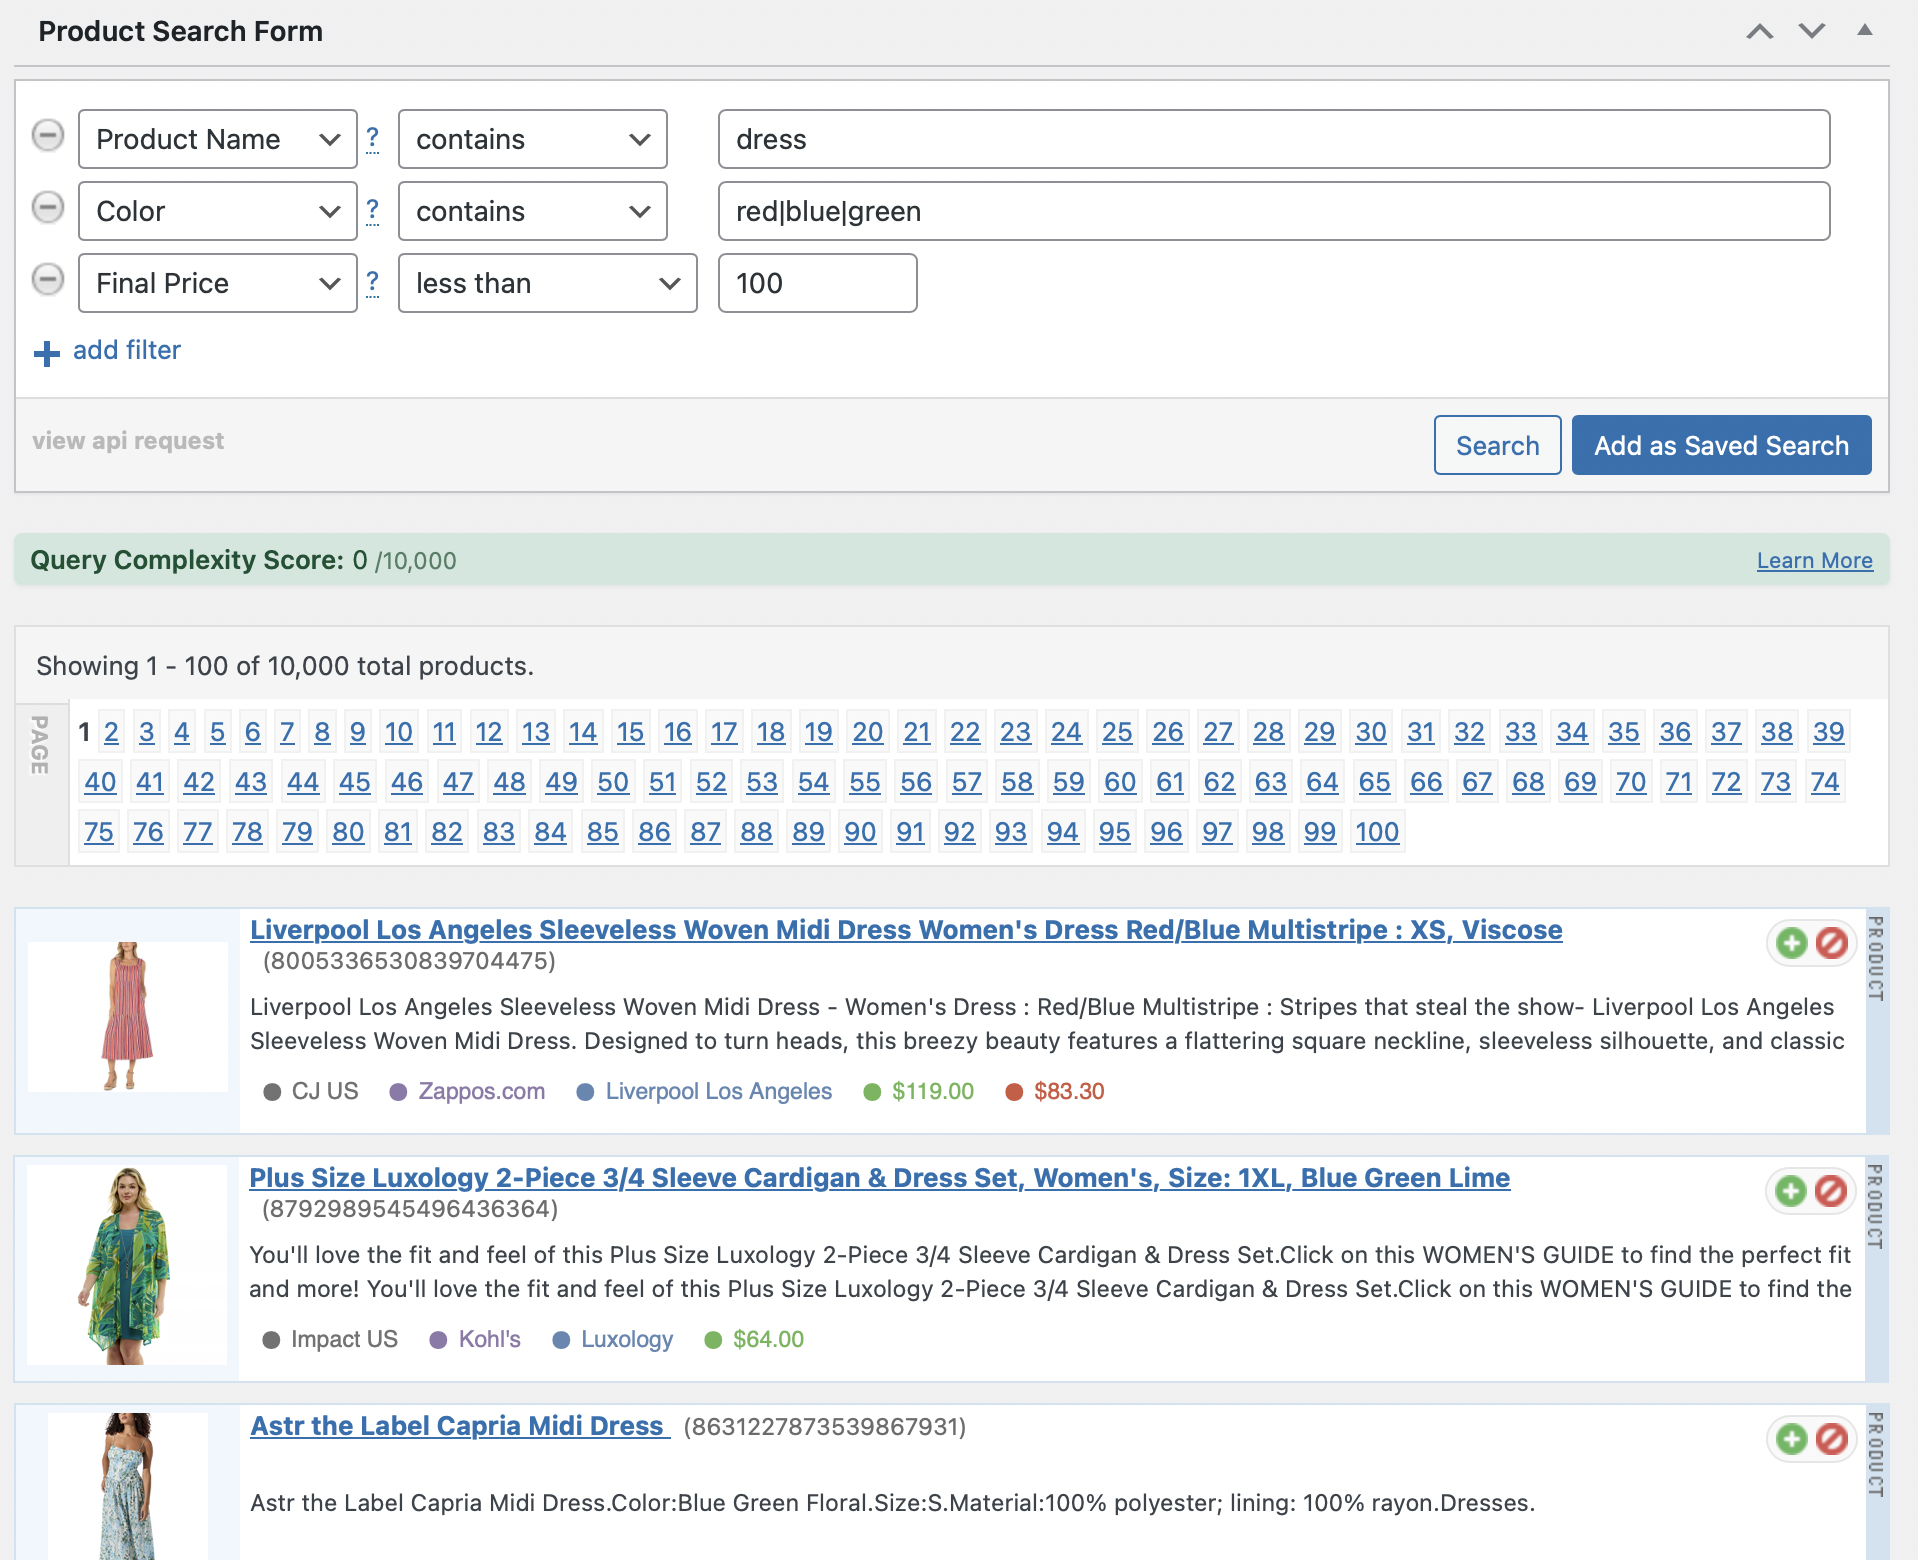Open Astr the Label Capria Midi Dress link

pos(457,1426)
